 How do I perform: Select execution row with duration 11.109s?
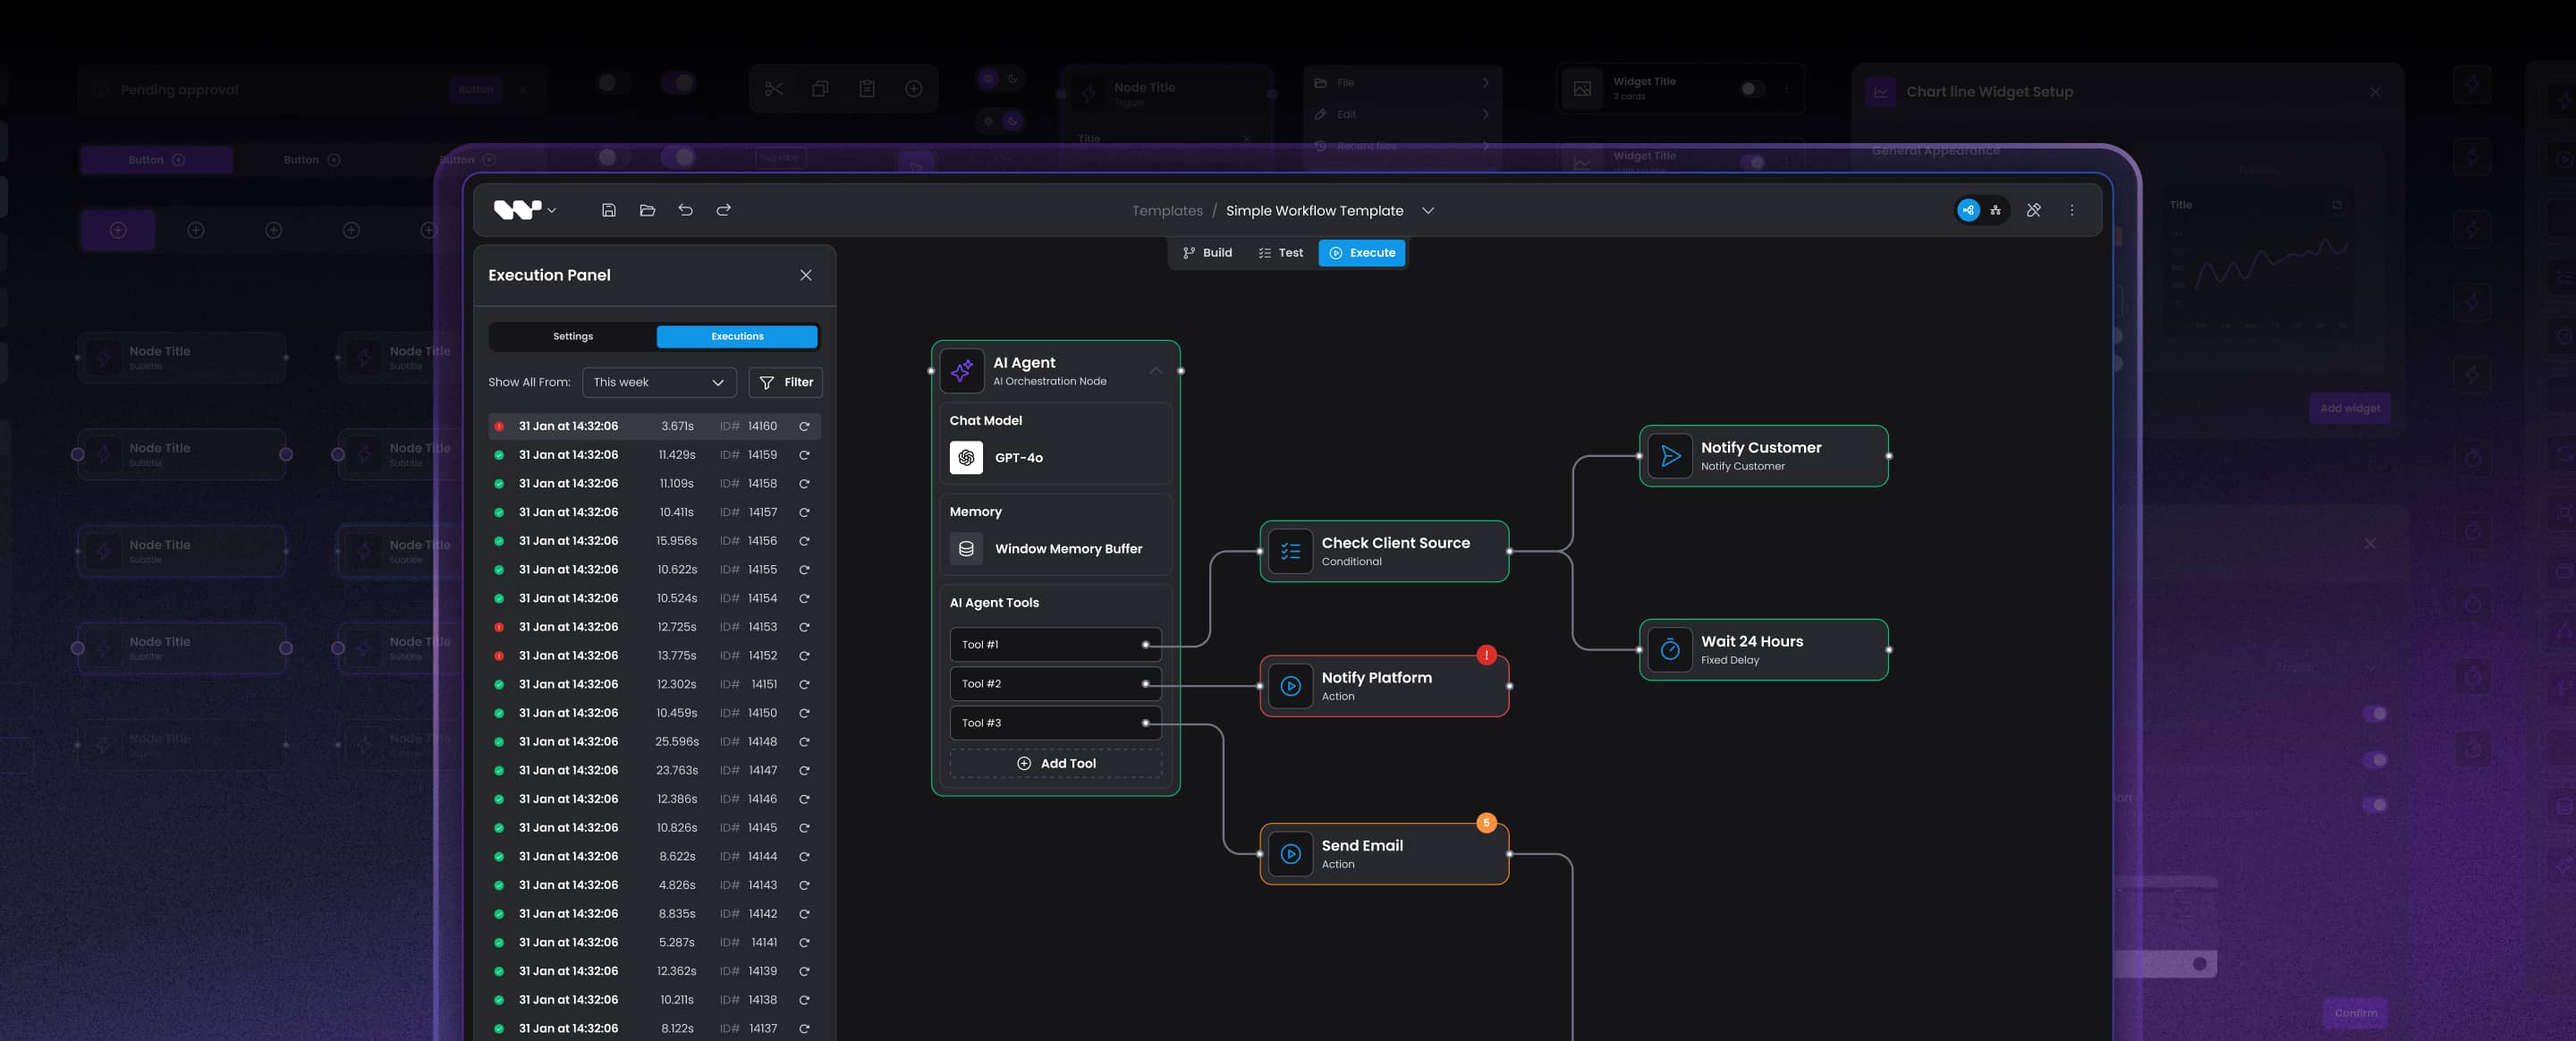(655, 484)
